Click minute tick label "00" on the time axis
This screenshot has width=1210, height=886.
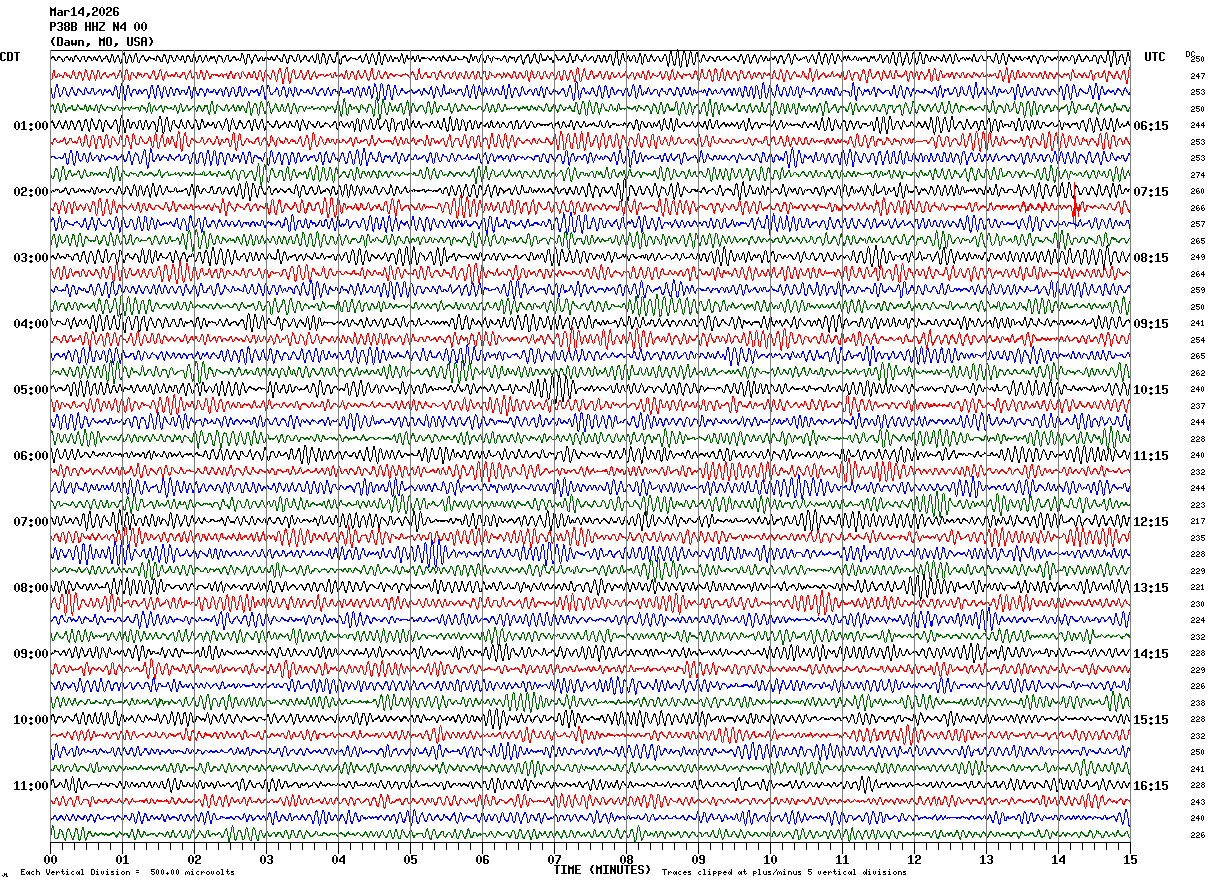tap(50, 859)
